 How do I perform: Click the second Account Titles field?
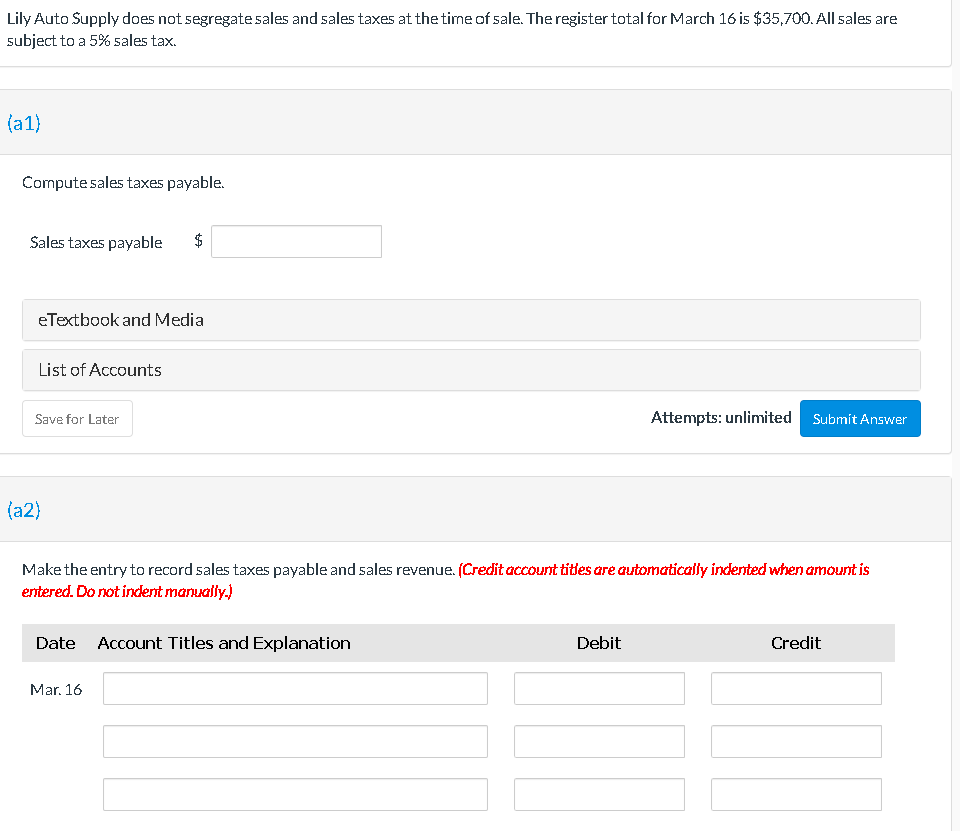(x=295, y=741)
